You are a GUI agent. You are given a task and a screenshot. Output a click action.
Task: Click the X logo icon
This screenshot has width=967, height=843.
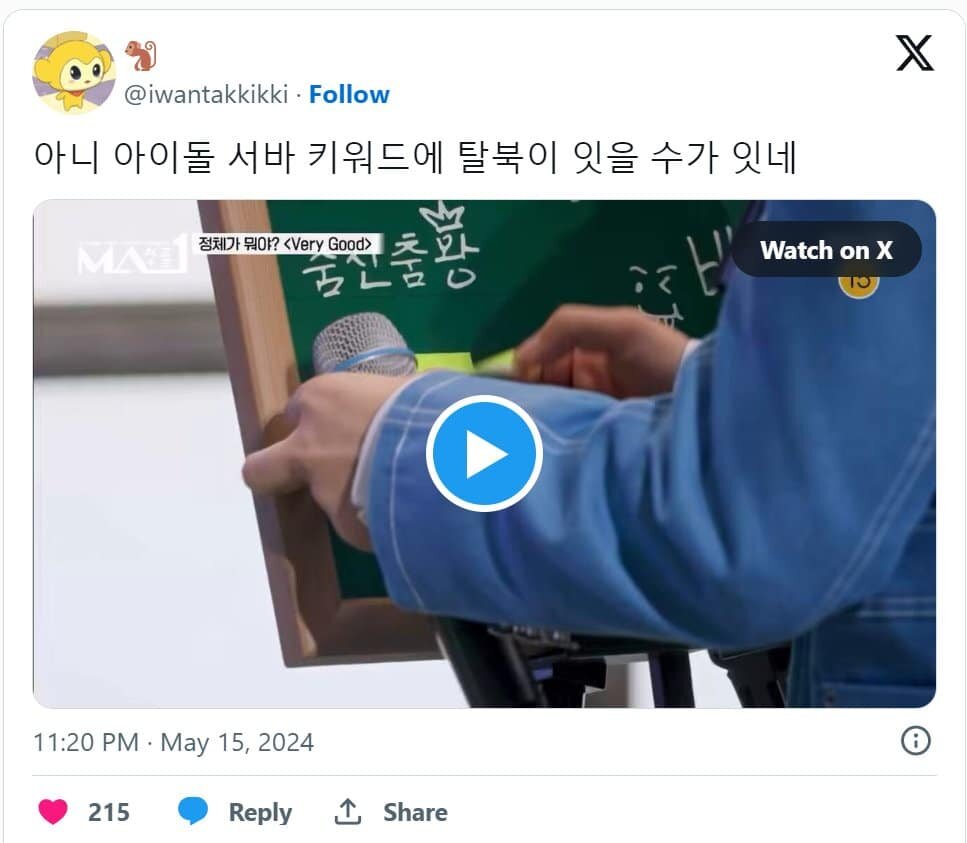tap(915, 53)
